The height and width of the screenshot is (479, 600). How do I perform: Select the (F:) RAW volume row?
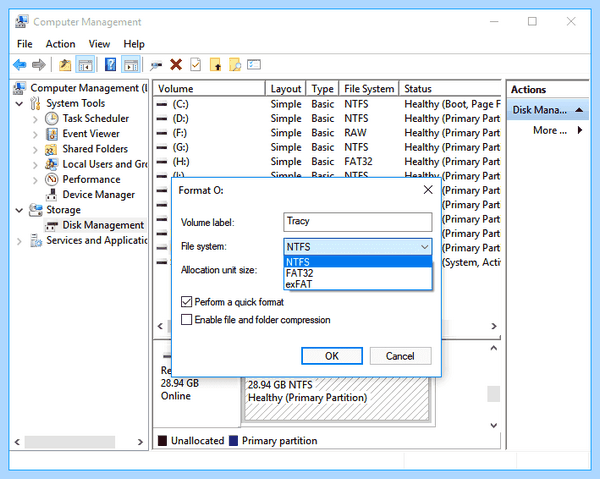[328, 133]
